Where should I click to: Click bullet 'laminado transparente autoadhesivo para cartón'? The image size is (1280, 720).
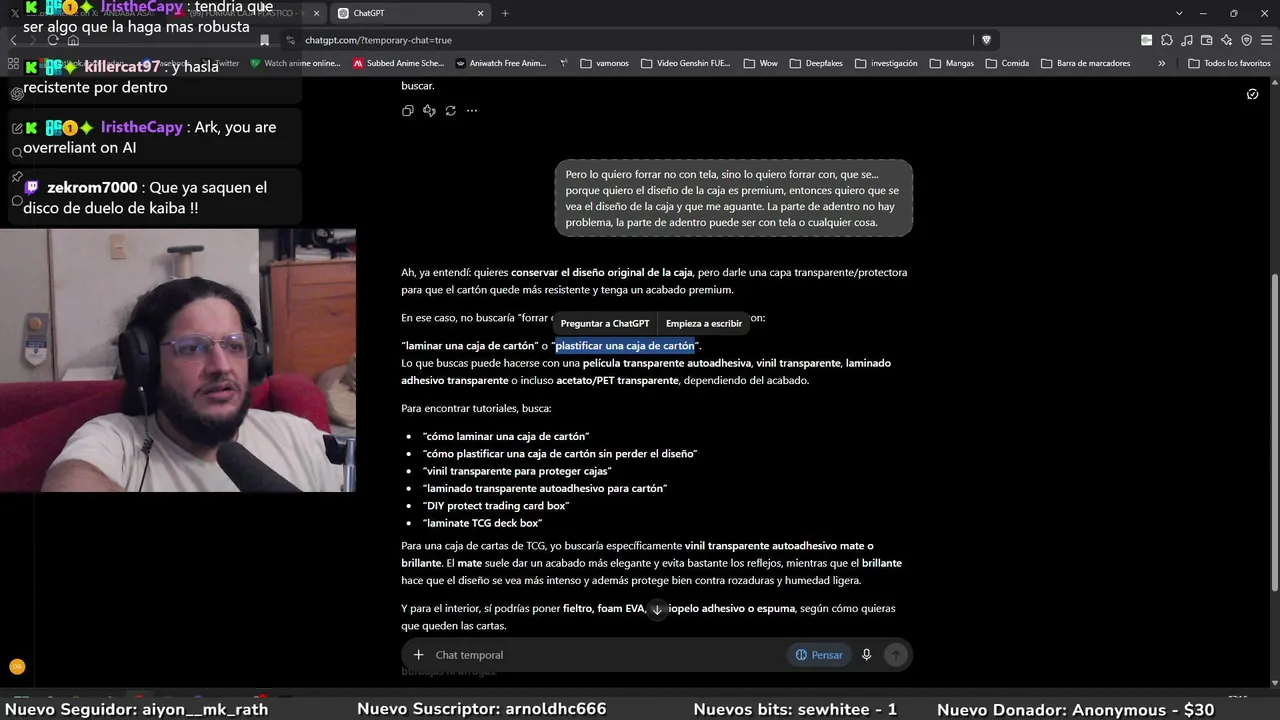545,488
